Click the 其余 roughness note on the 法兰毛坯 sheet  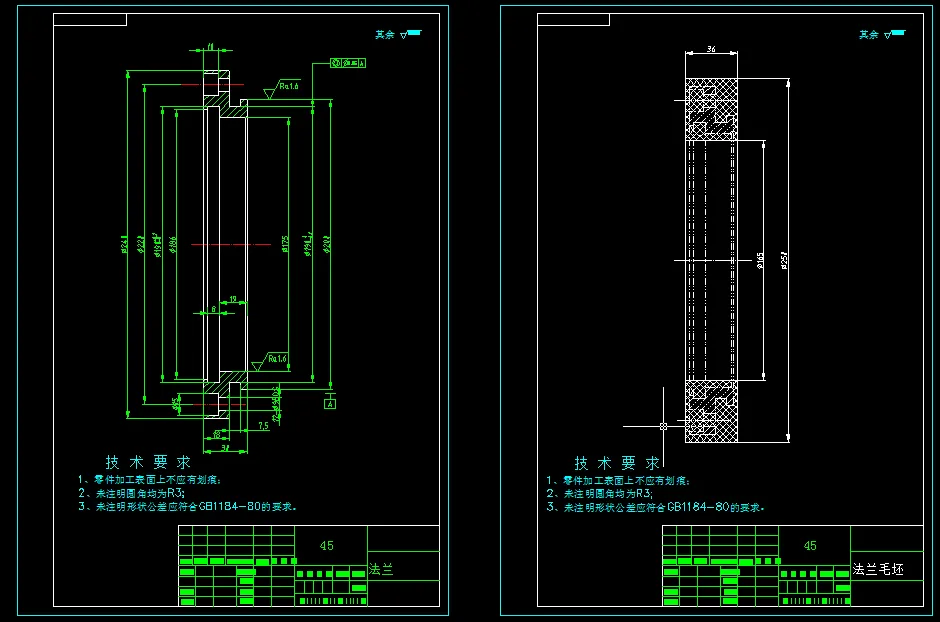click(x=882, y=34)
